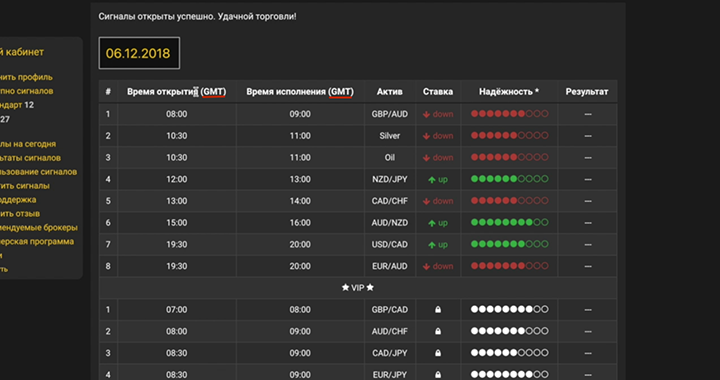The width and height of the screenshot is (720, 380).
Task: Click the red reliability dots for GBP/AUD
Action: click(510, 113)
